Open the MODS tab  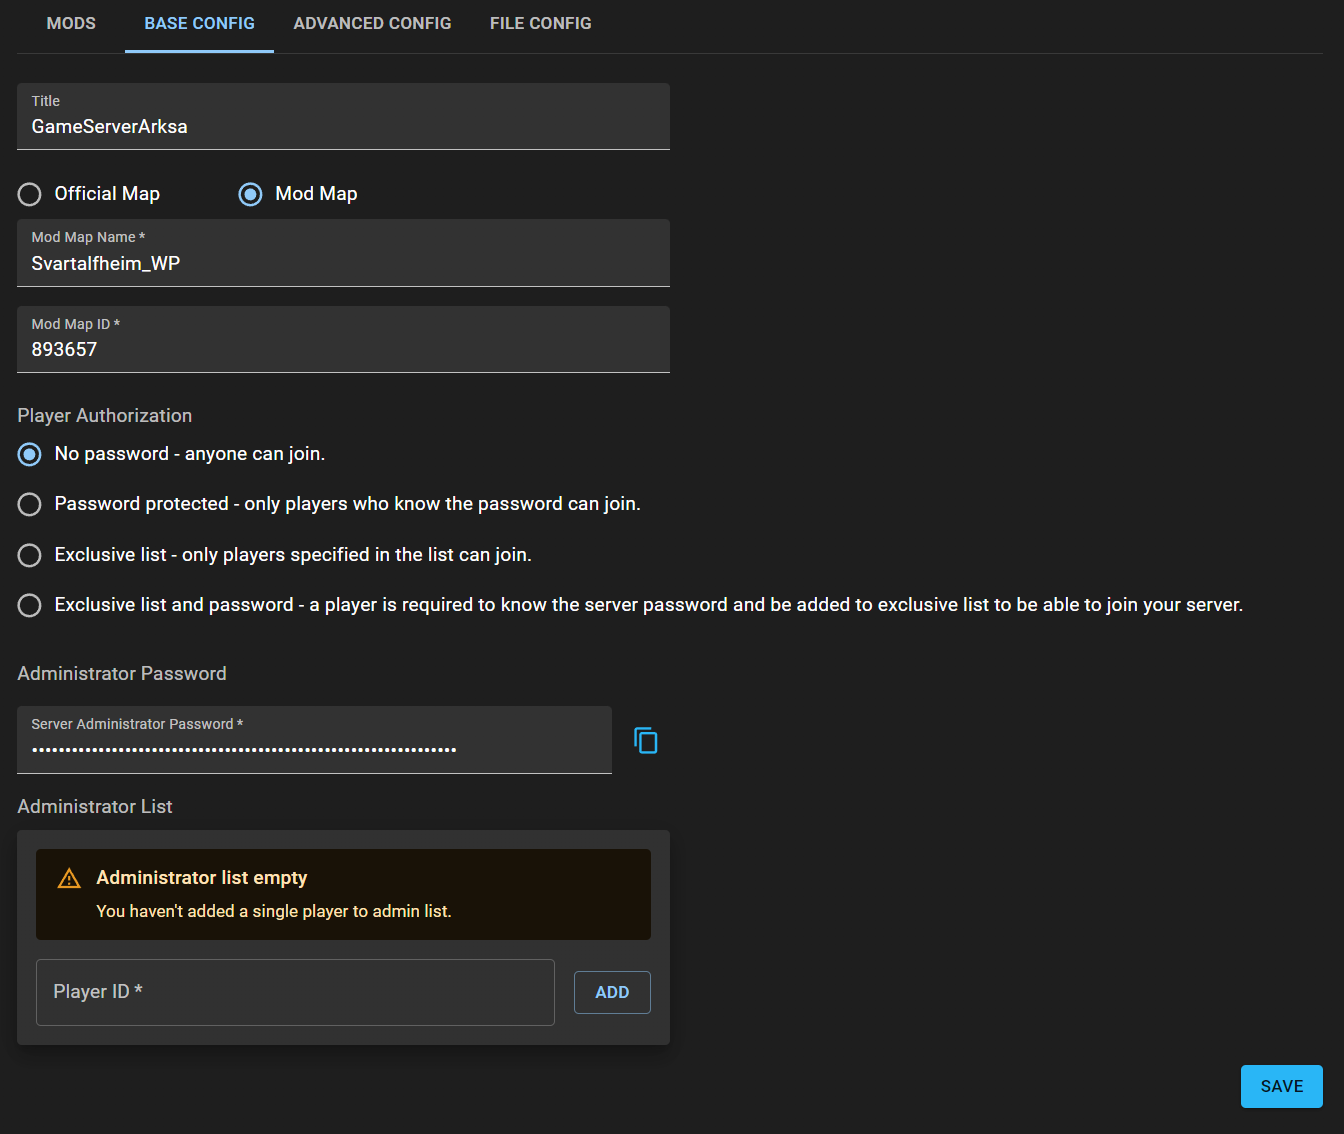(71, 23)
